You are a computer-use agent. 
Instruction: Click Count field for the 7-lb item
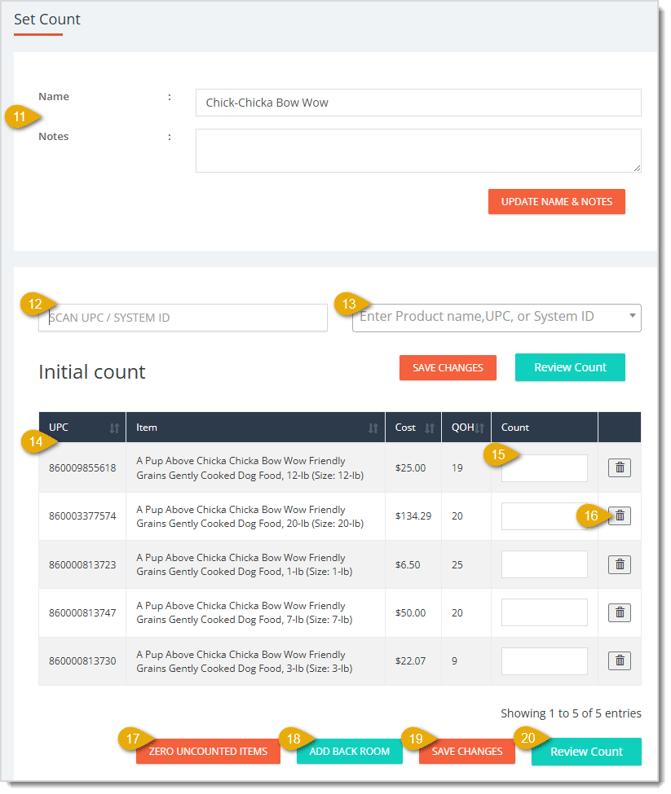coord(544,612)
